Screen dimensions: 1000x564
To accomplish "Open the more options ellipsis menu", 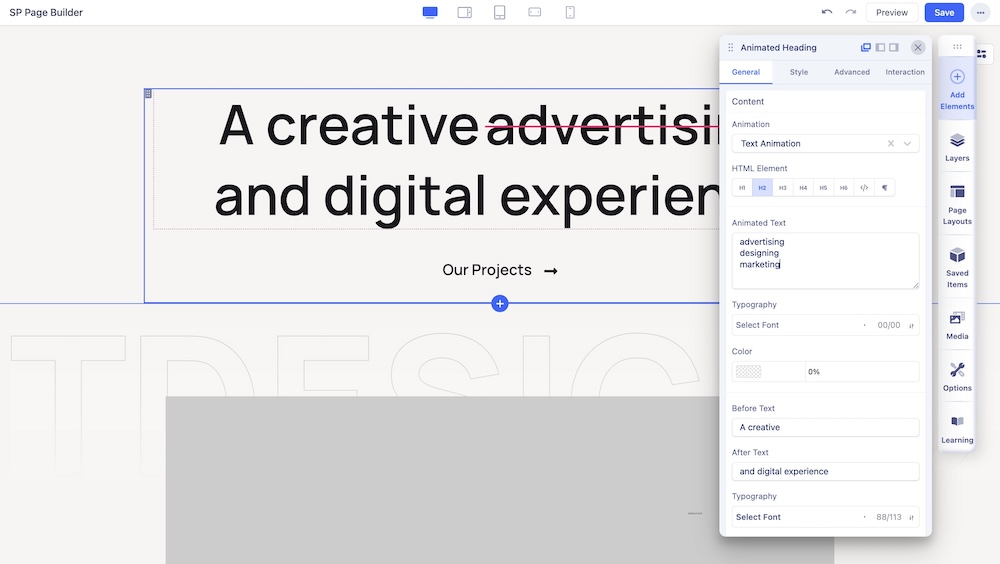I will 980,12.
